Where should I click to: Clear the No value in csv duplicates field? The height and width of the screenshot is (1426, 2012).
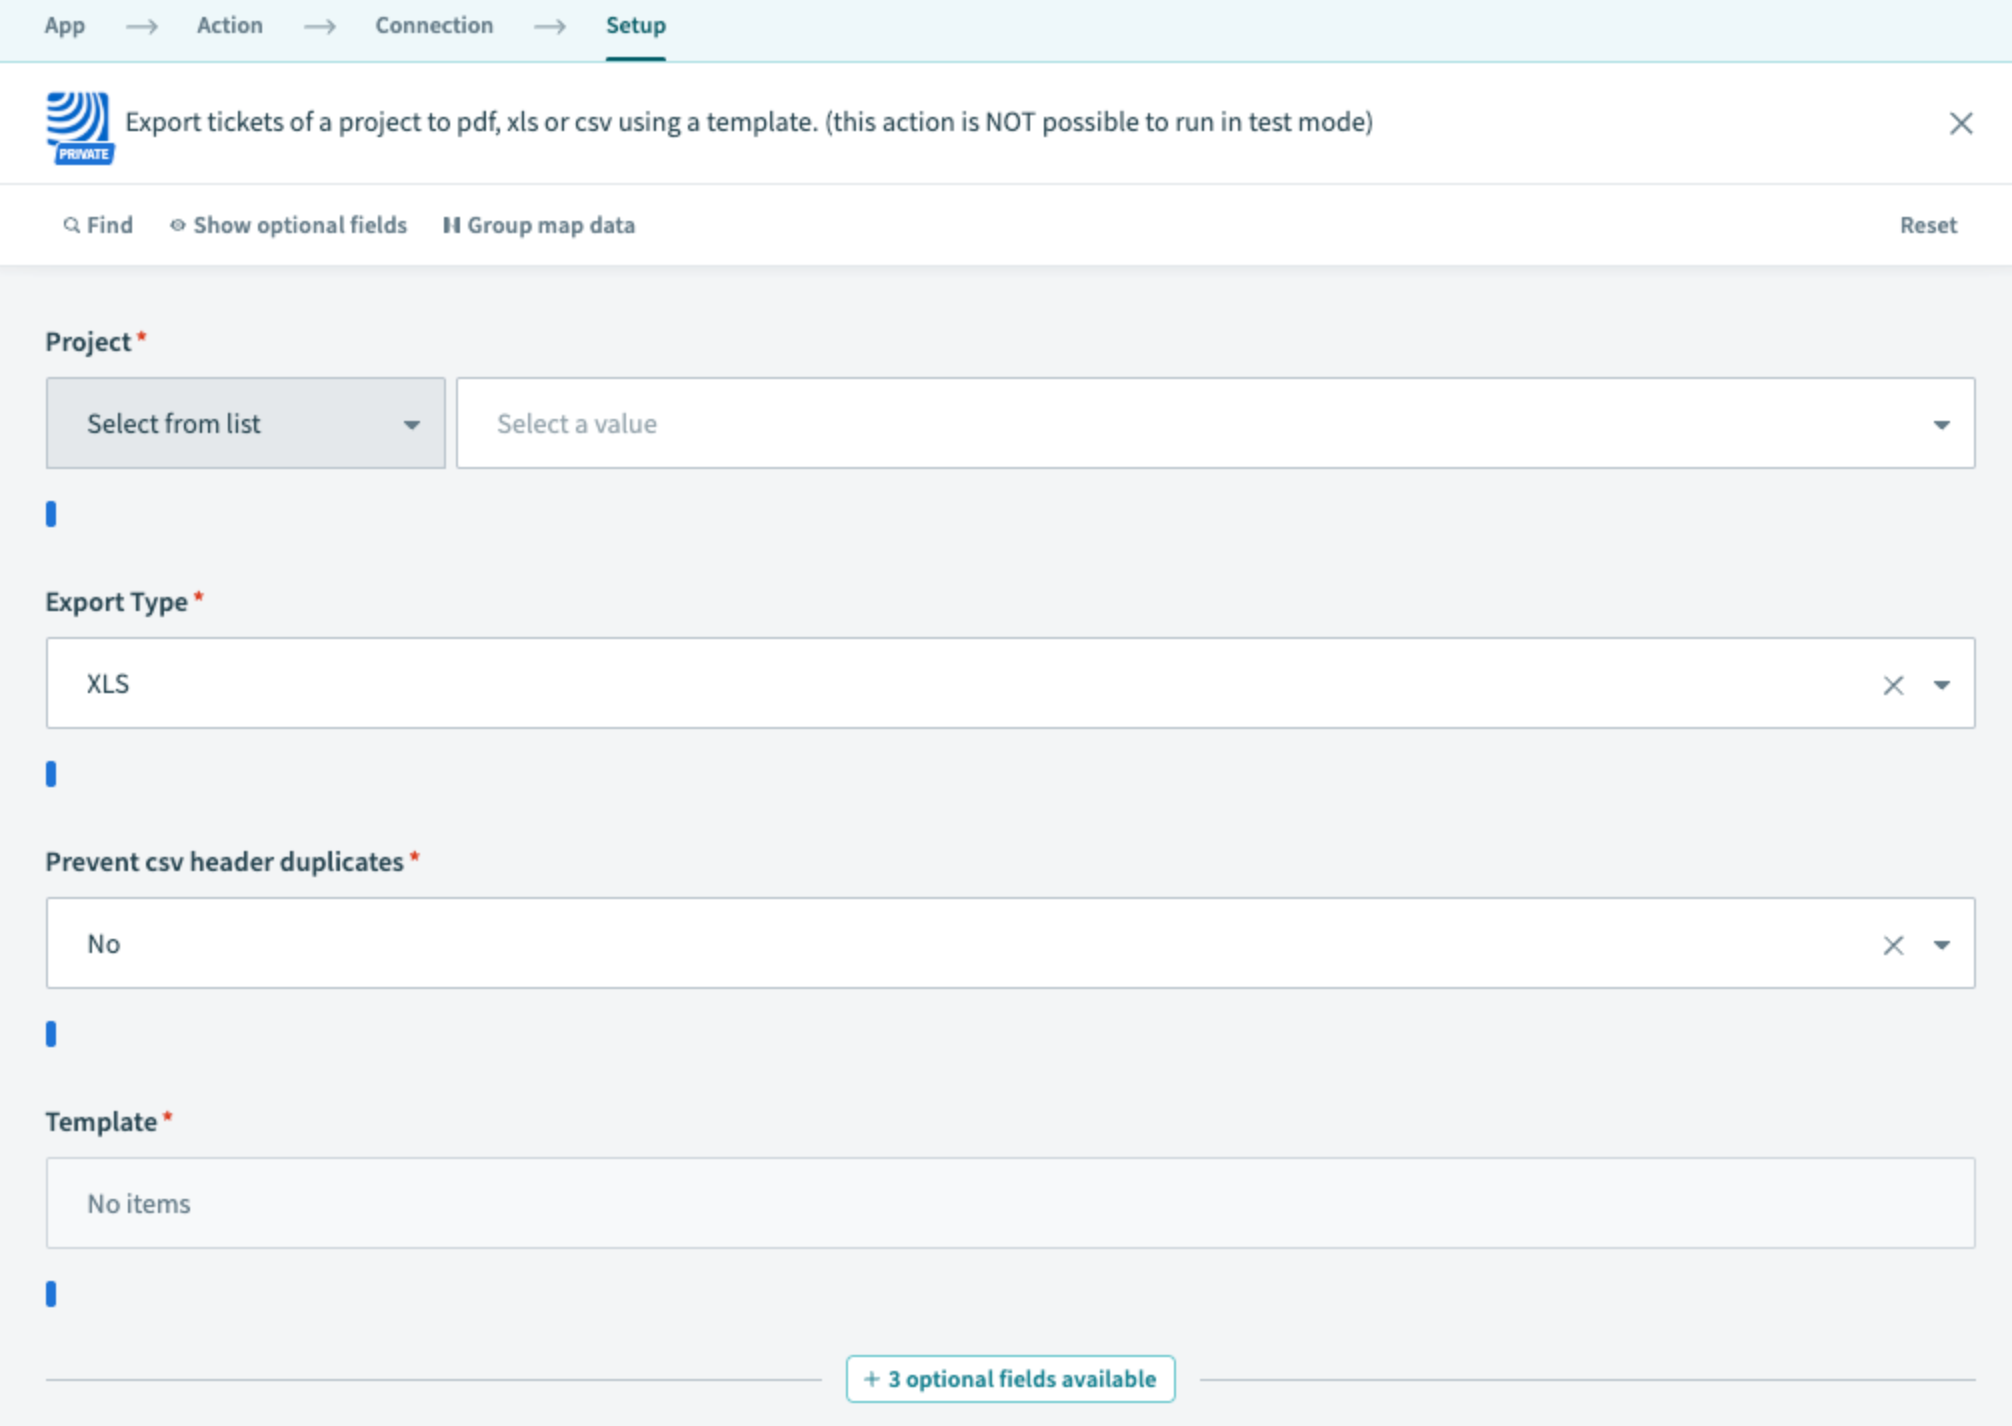click(1892, 945)
